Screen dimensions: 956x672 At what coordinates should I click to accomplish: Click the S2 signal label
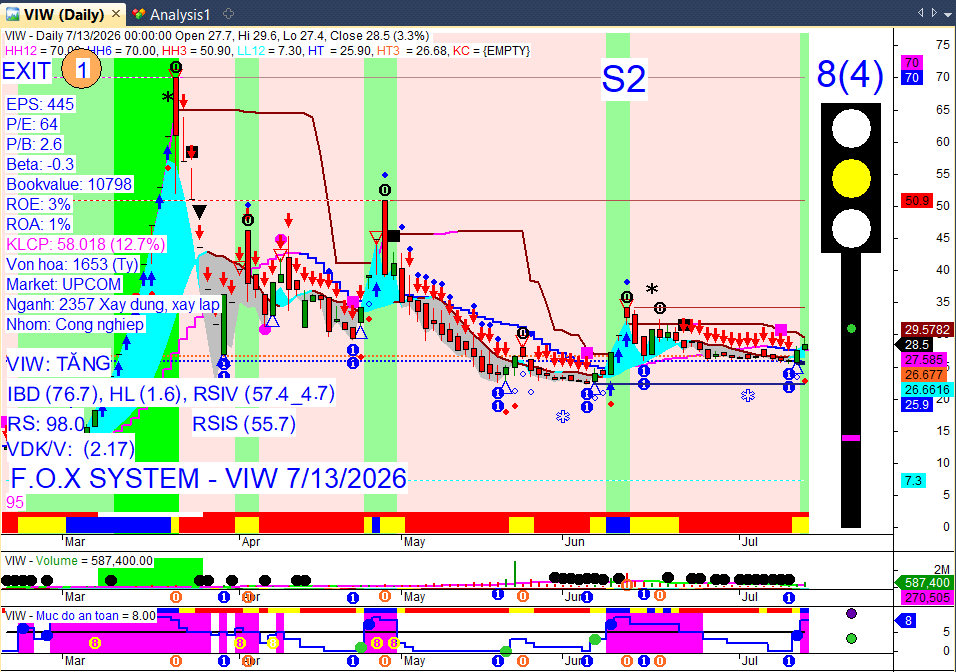pos(623,79)
